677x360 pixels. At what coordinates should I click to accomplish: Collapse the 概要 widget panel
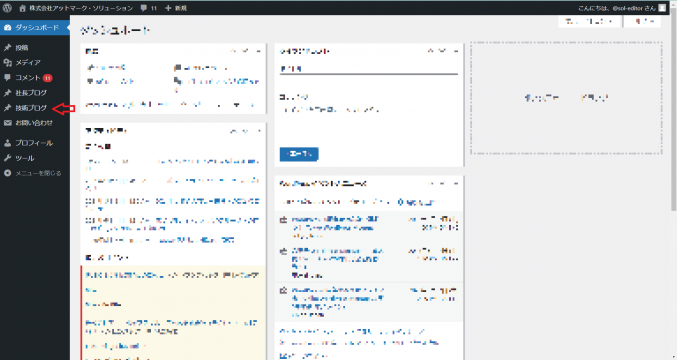[x=258, y=51]
